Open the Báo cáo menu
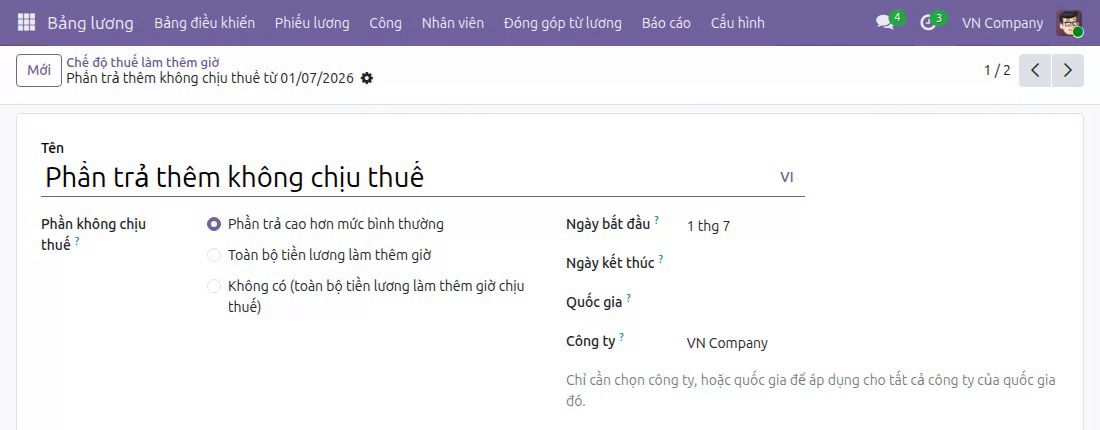This screenshot has height=430, width=1100. click(666, 23)
